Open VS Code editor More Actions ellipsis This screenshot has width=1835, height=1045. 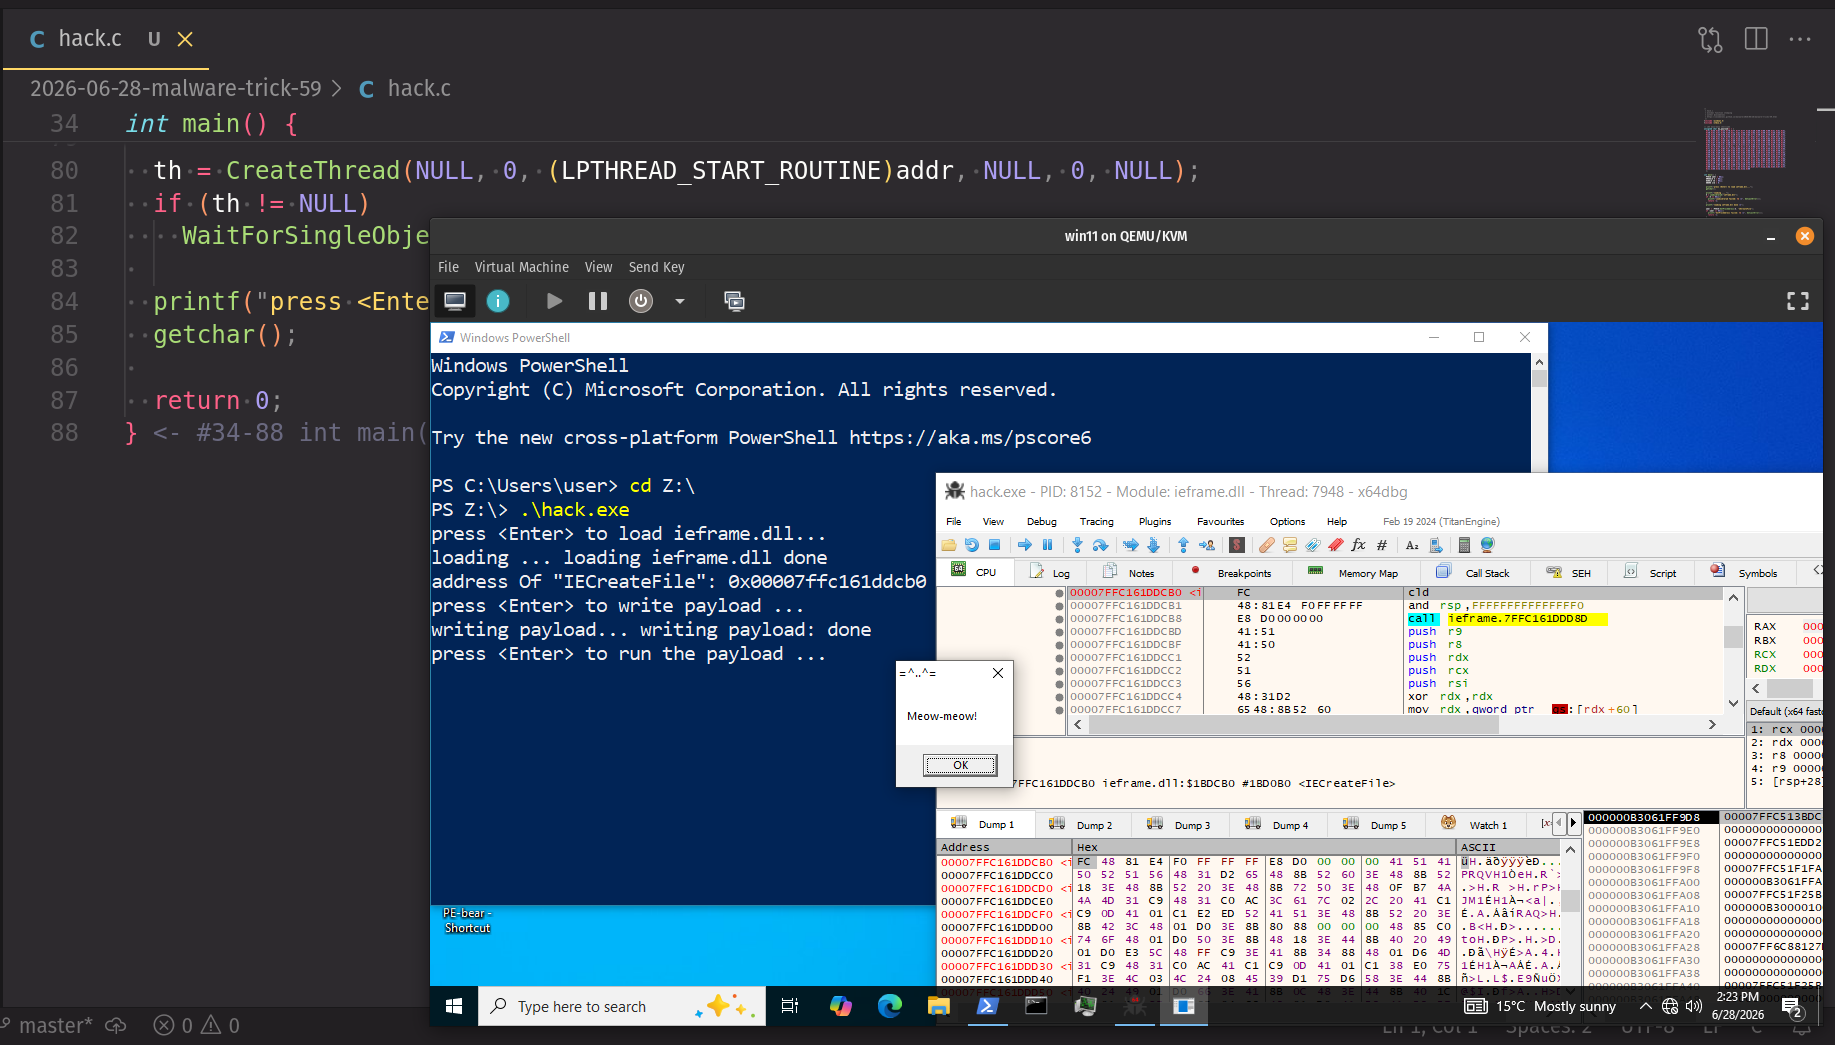(x=1800, y=39)
